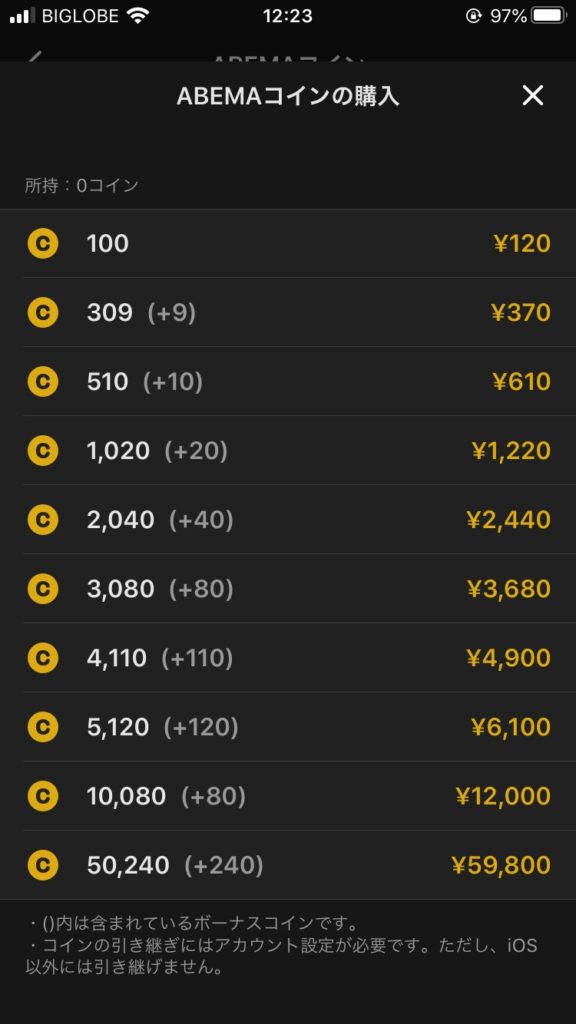Viewport: 576px width, 1024px height.
Task: Select the 5,120 coins (+120) row
Action: 288,727
